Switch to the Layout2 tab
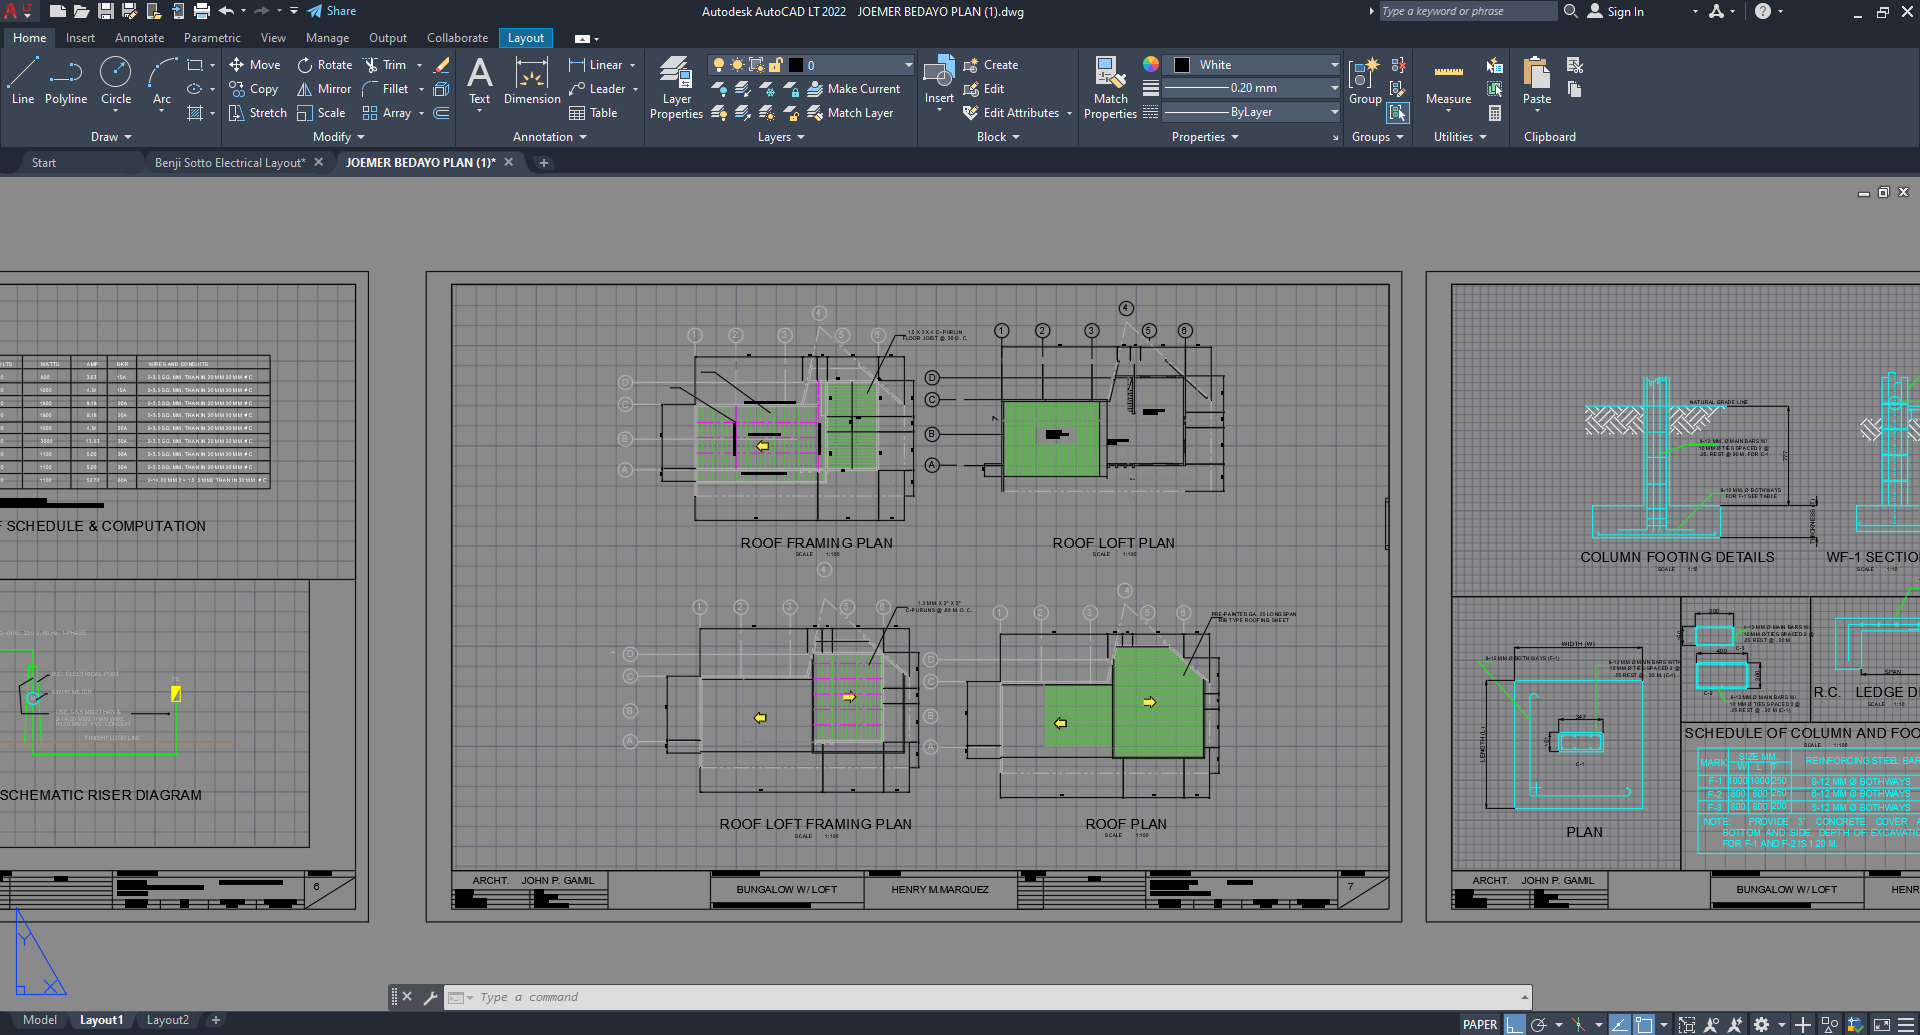This screenshot has width=1920, height=1035. click(x=167, y=1020)
